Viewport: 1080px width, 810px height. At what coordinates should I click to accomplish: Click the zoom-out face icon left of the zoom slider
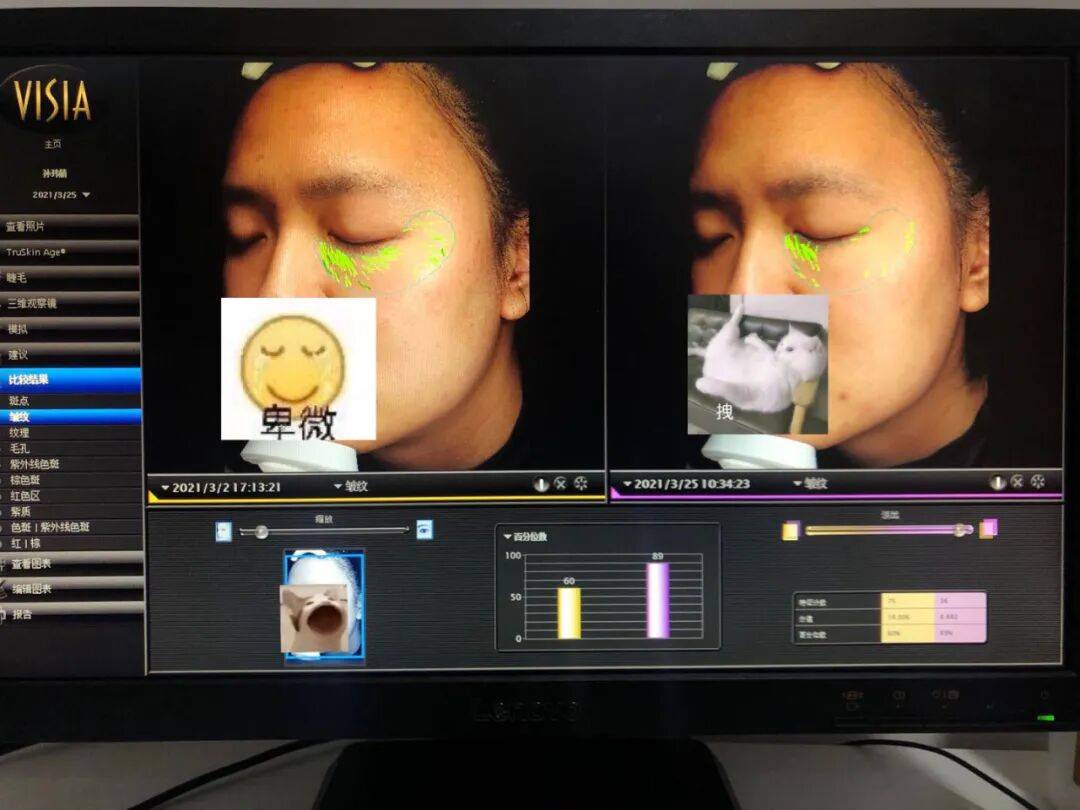click(x=224, y=532)
